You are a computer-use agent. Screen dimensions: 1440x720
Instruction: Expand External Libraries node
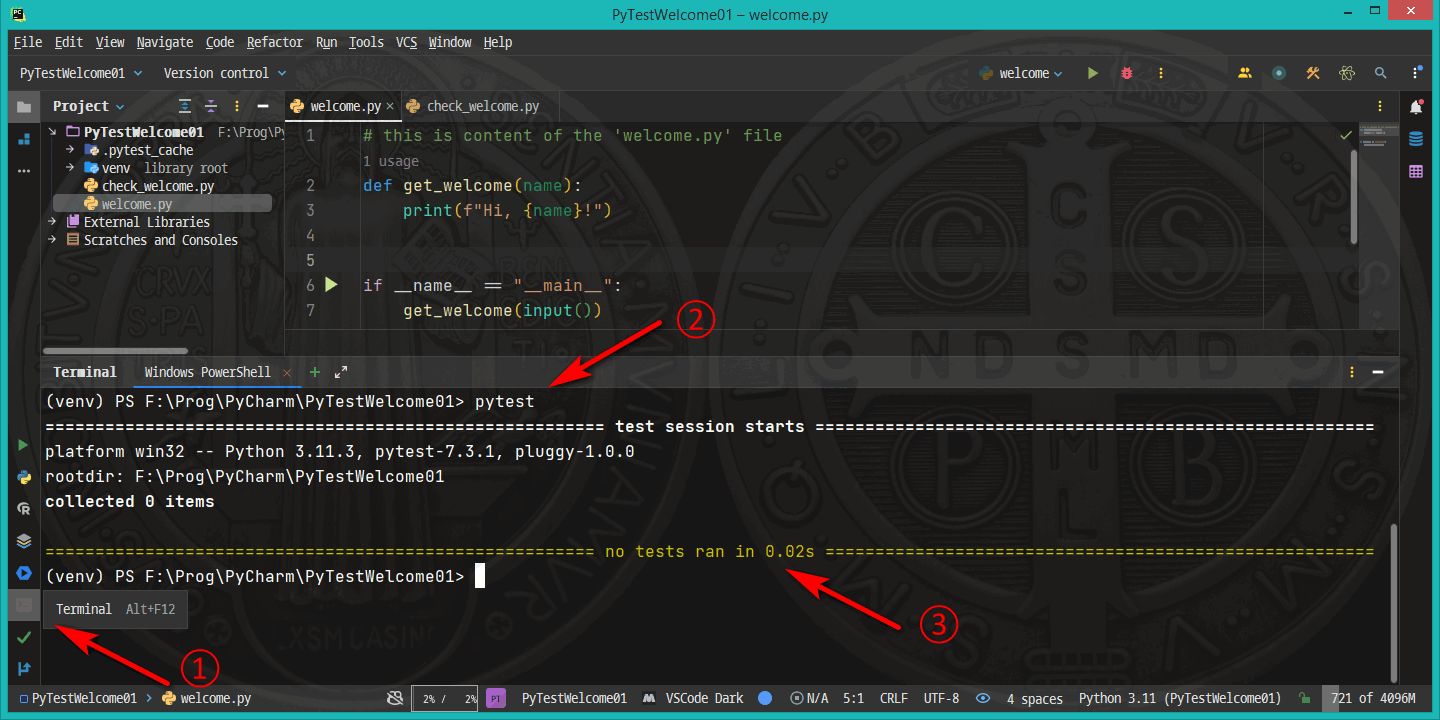tap(53, 222)
